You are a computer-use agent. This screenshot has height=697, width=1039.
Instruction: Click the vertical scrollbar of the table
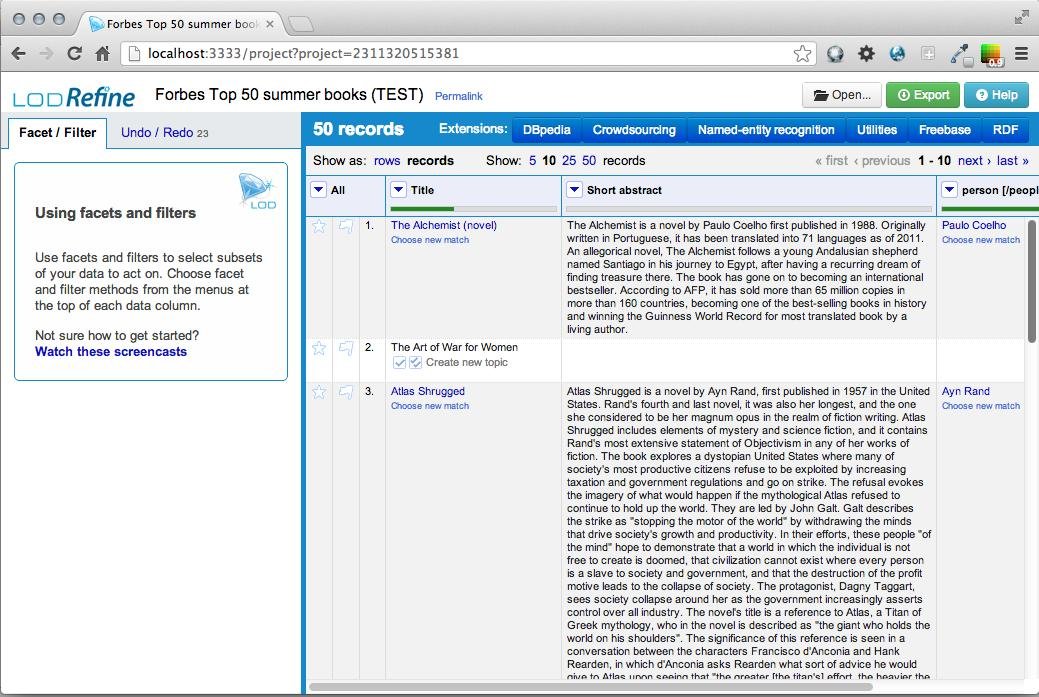[1032, 281]
